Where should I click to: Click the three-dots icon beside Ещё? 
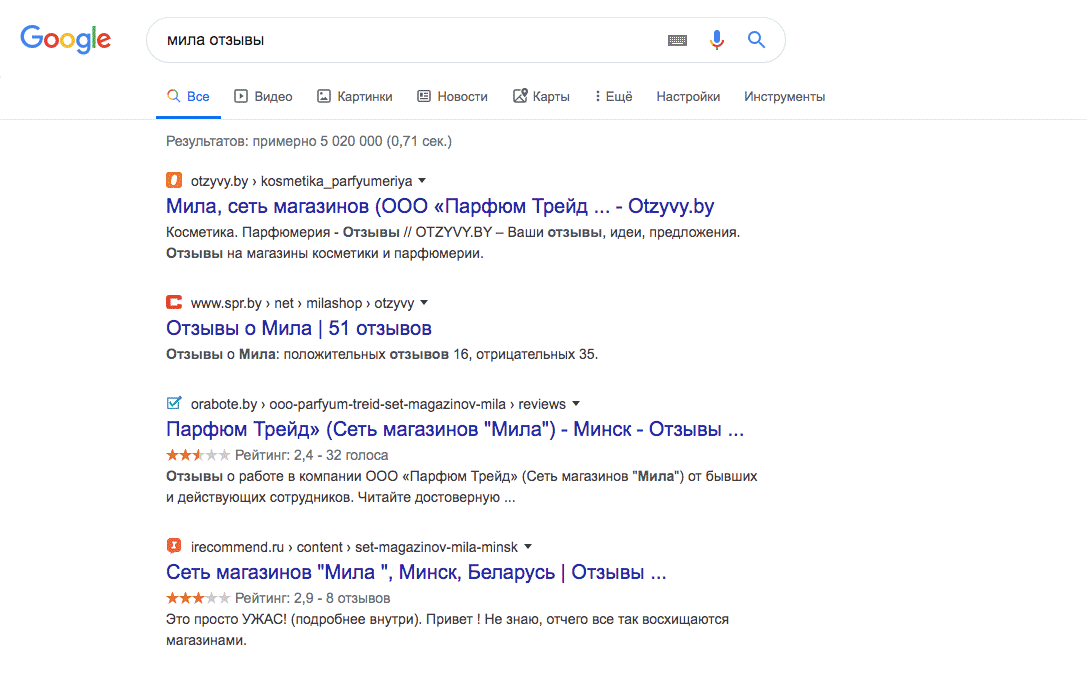[598, 96]
